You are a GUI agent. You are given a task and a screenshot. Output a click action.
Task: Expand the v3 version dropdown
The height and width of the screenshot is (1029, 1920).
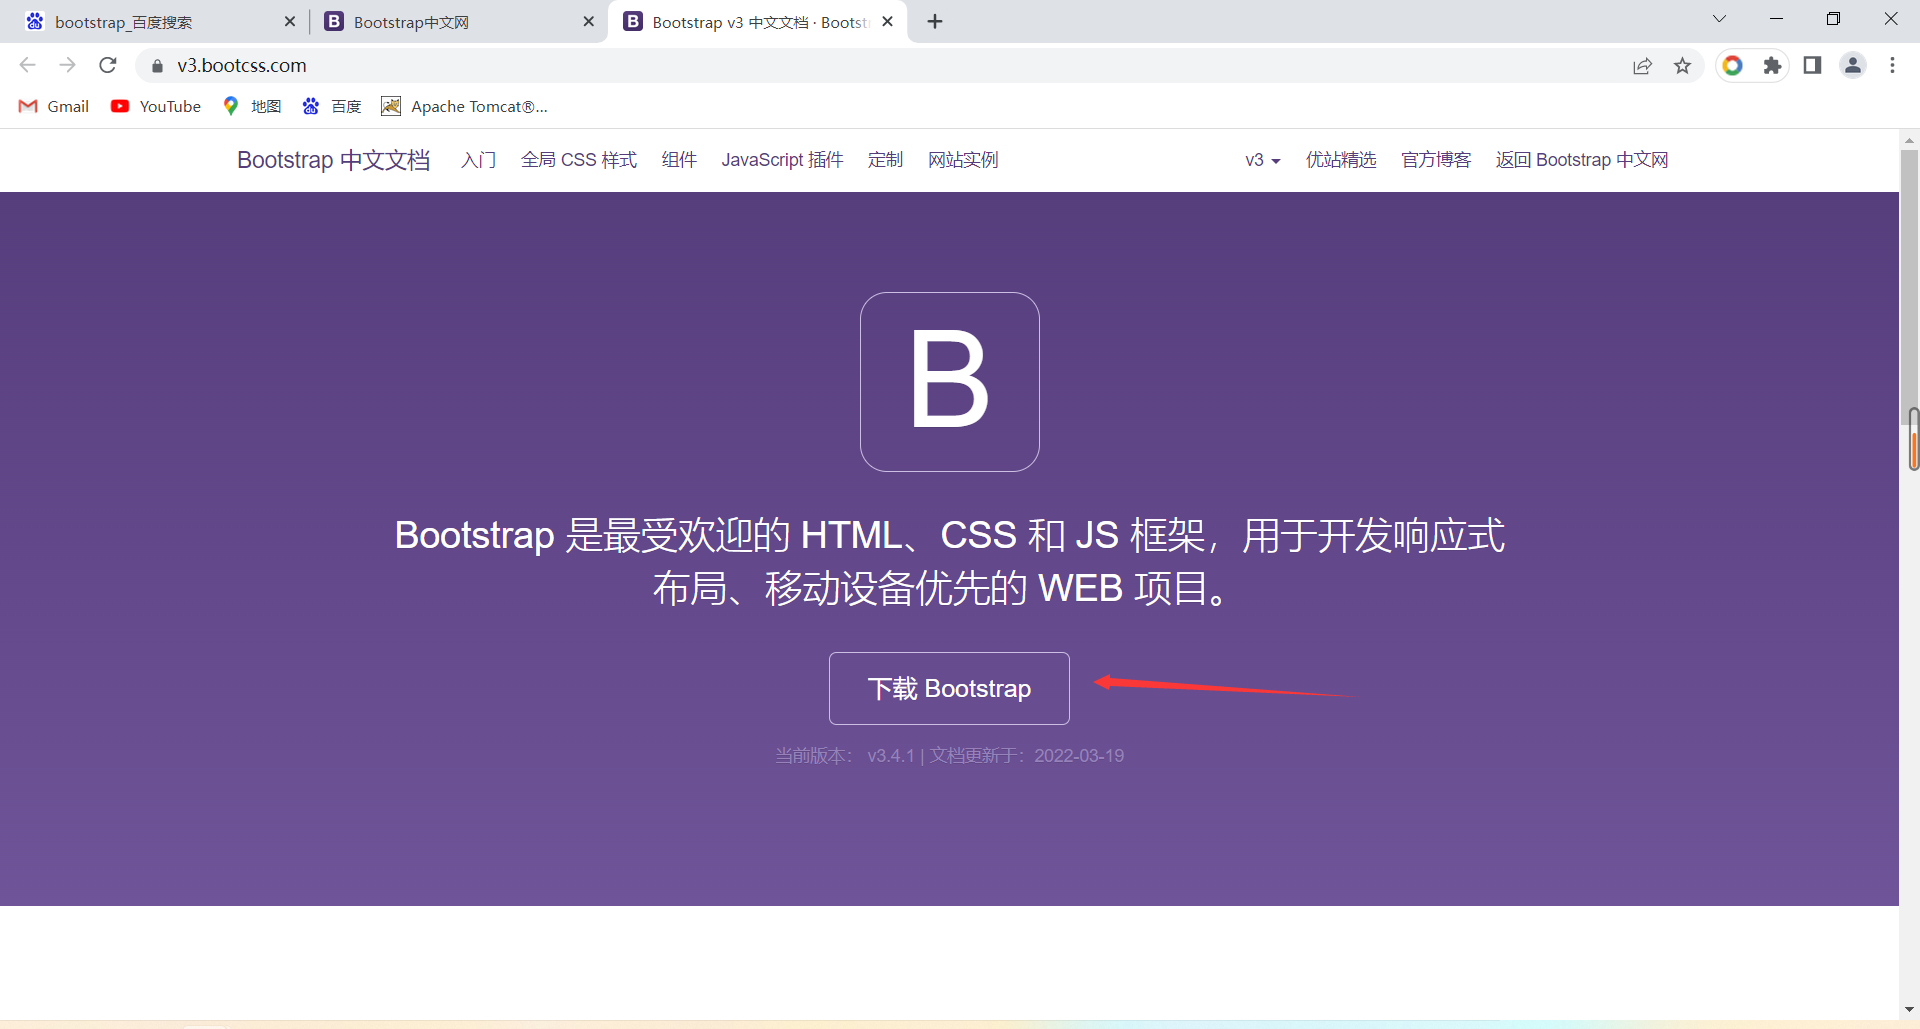point(1263,160)
